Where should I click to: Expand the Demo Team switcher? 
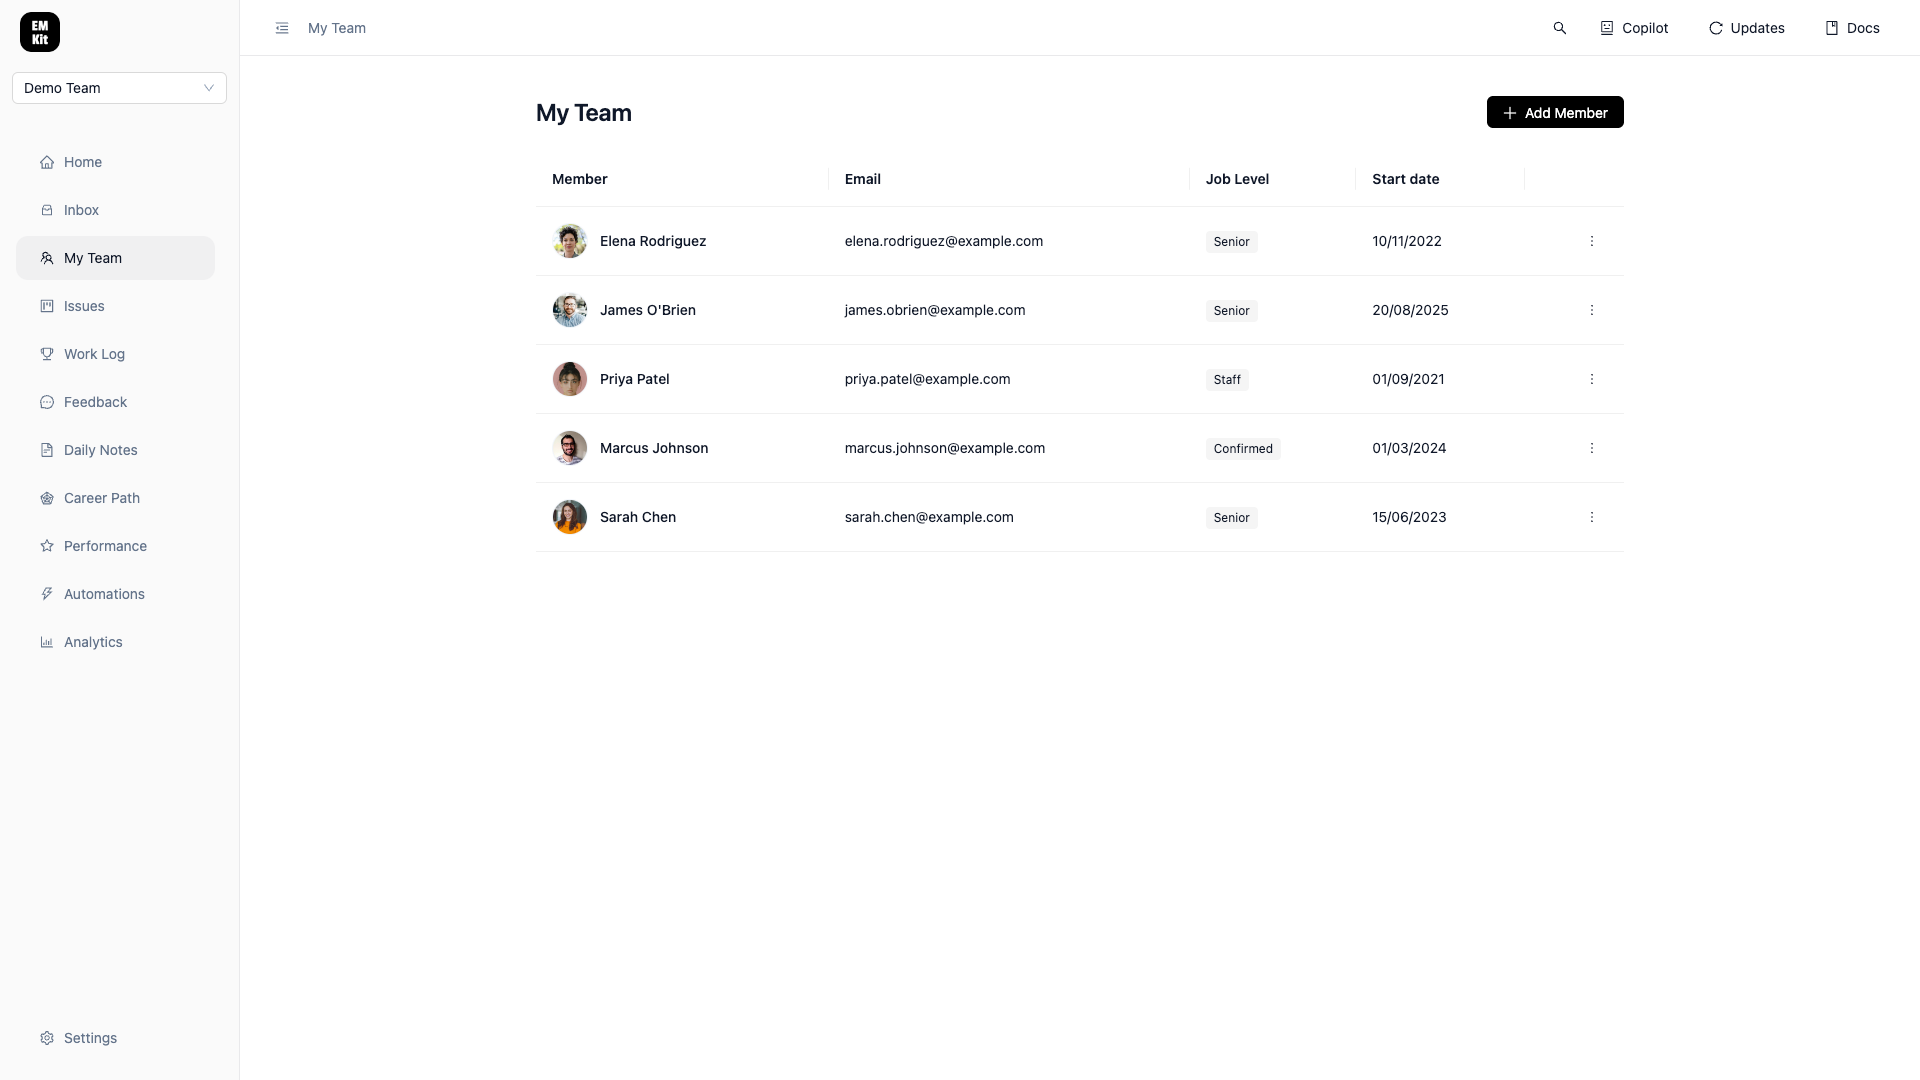[119, 88]
